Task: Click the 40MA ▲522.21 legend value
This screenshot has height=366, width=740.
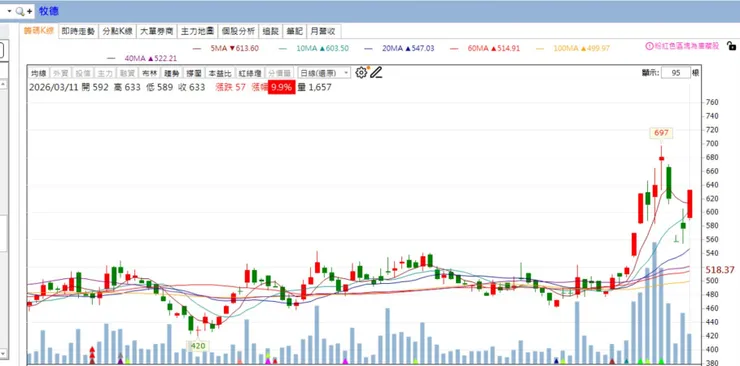Action: tap(151, 58)
